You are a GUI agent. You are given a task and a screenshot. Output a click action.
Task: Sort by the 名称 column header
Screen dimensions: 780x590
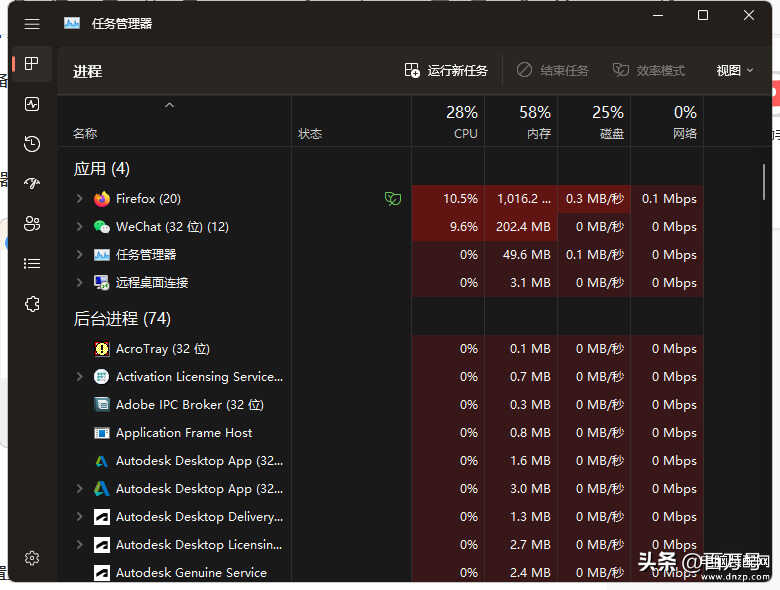174,121
